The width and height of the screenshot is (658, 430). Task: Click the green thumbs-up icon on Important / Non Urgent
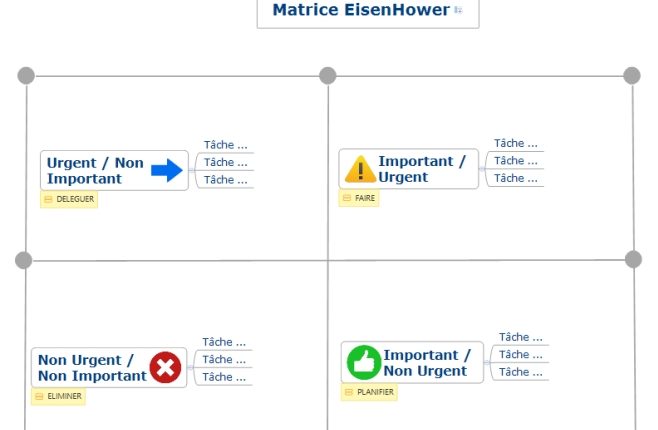(363, 362)
